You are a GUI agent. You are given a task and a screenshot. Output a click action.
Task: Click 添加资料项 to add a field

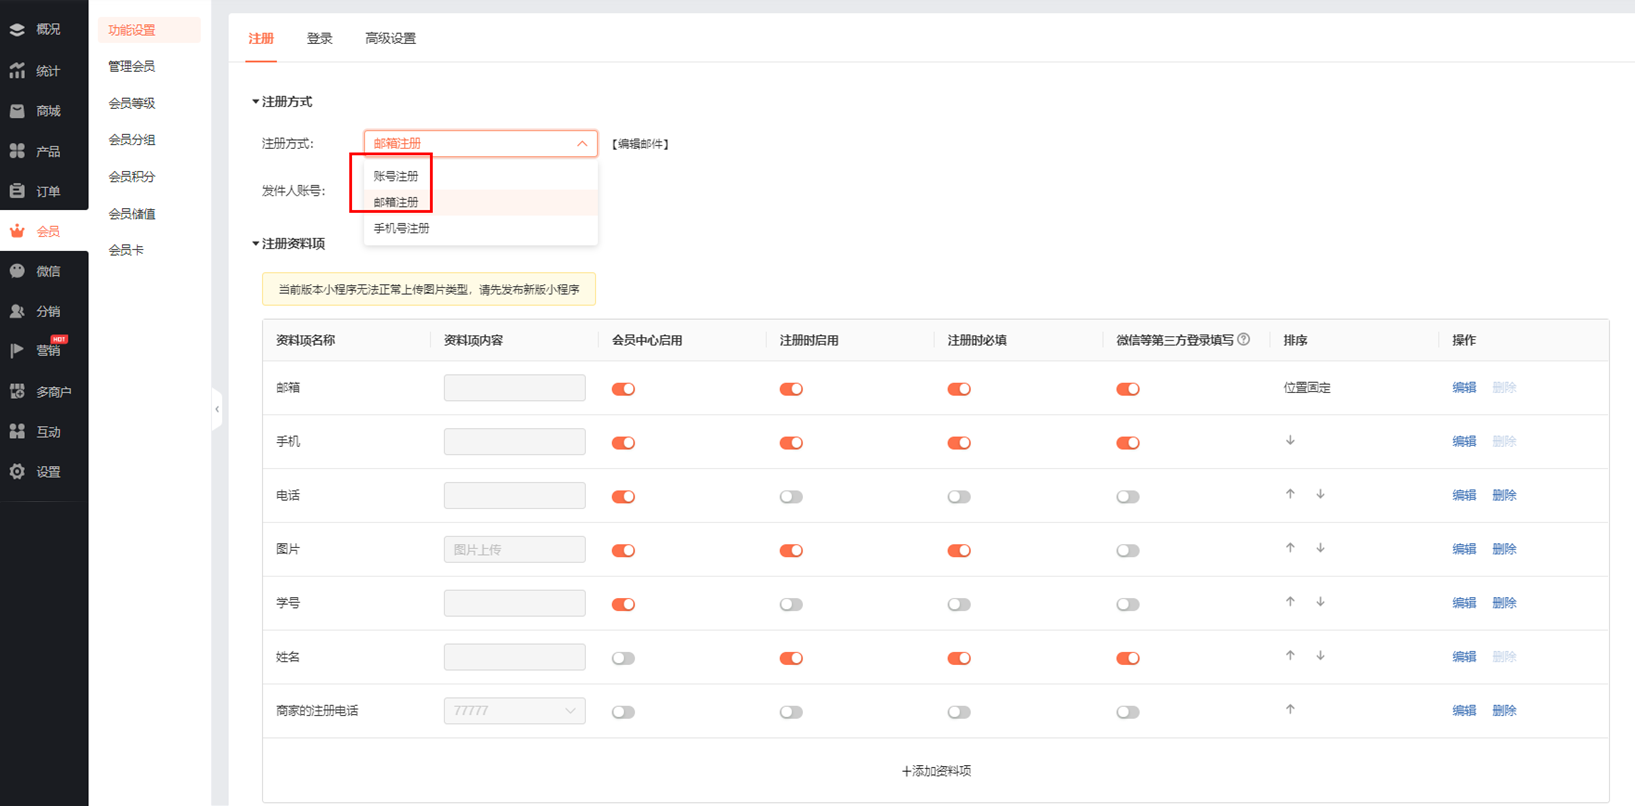pos(936,771)
